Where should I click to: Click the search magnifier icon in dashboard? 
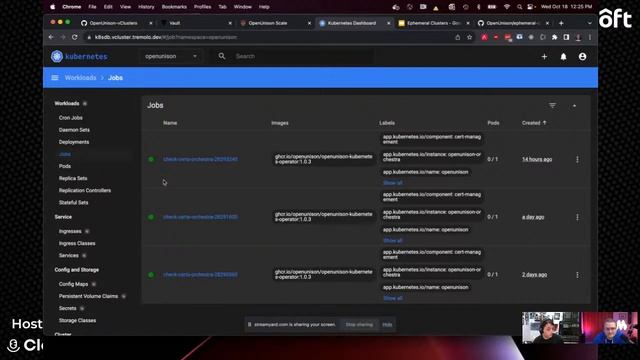222,56
